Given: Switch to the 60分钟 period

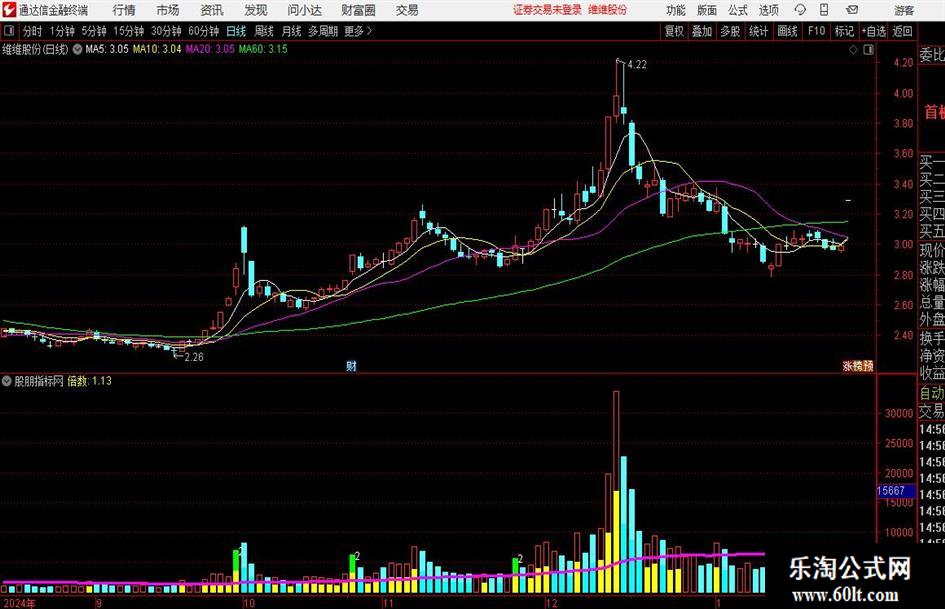Looking at the screenshot, I should [204, 31].
